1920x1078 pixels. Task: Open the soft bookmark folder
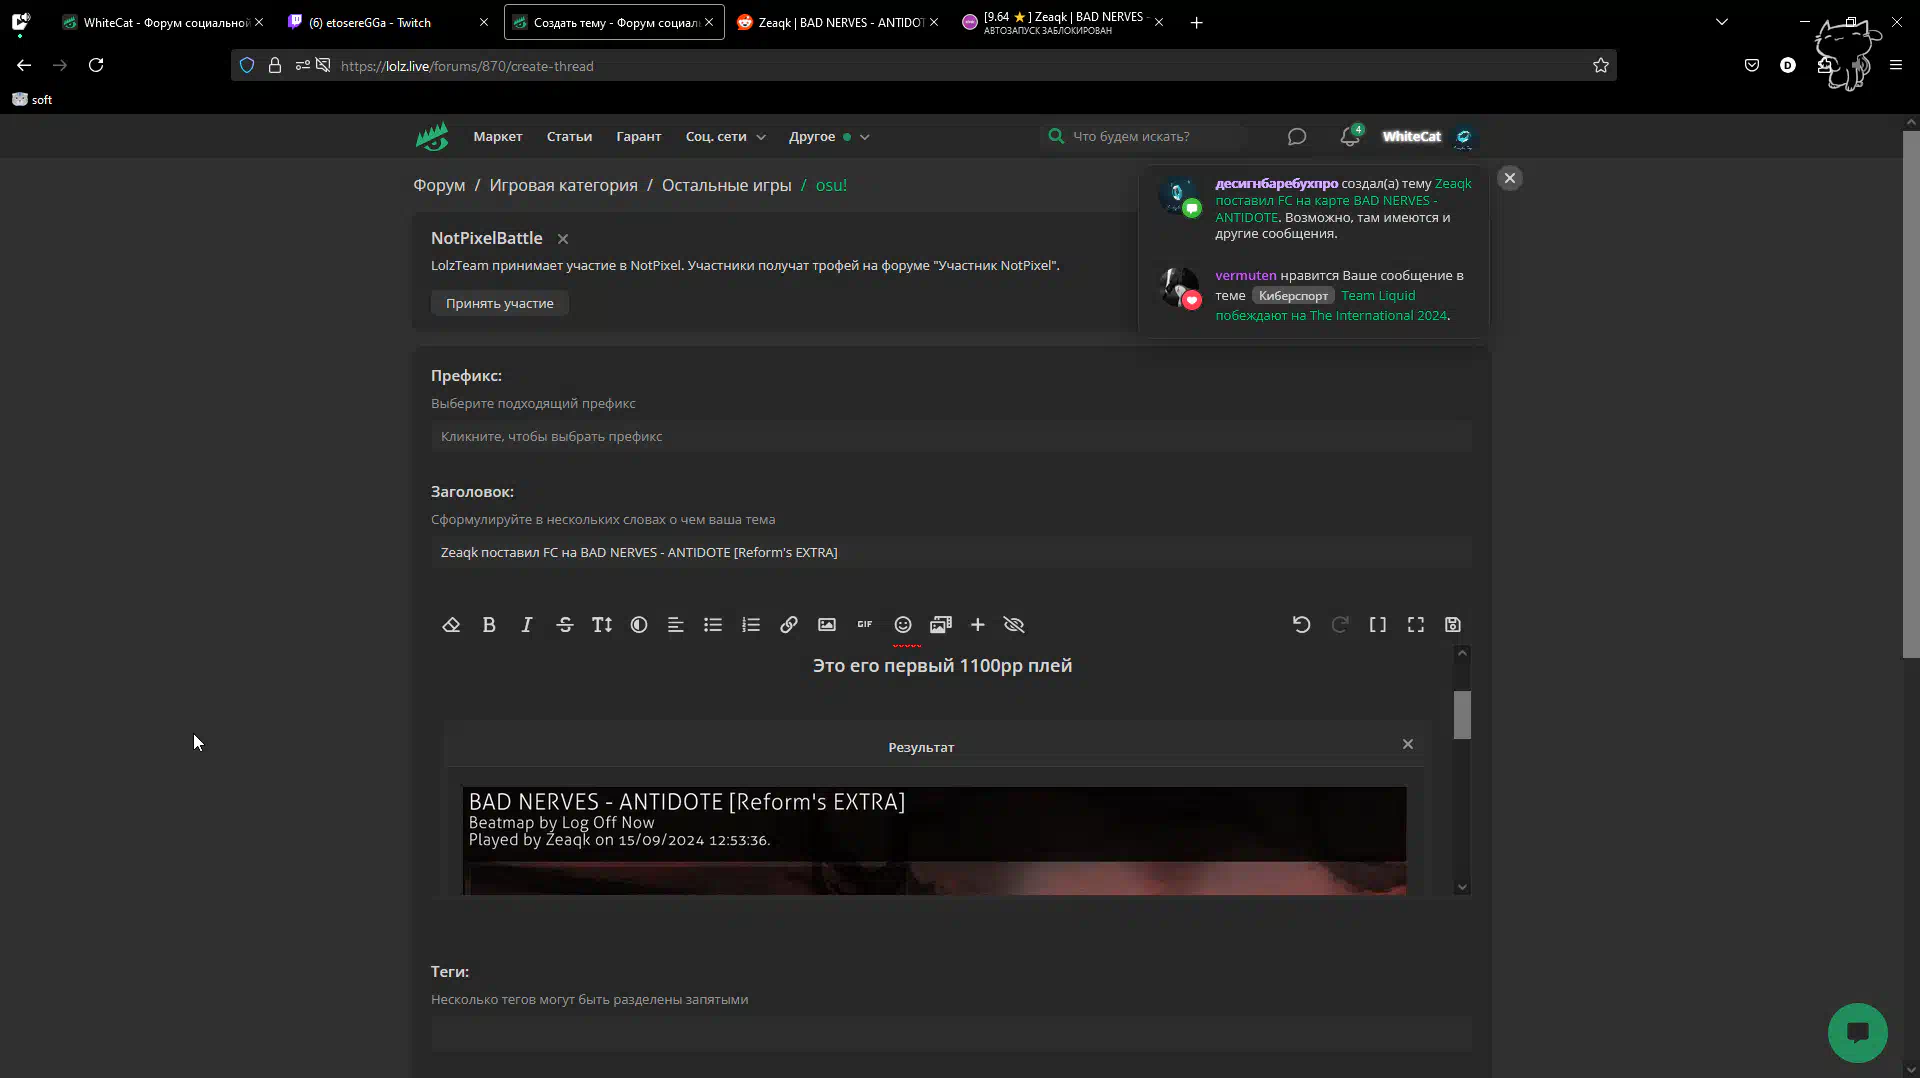[32, 100]
